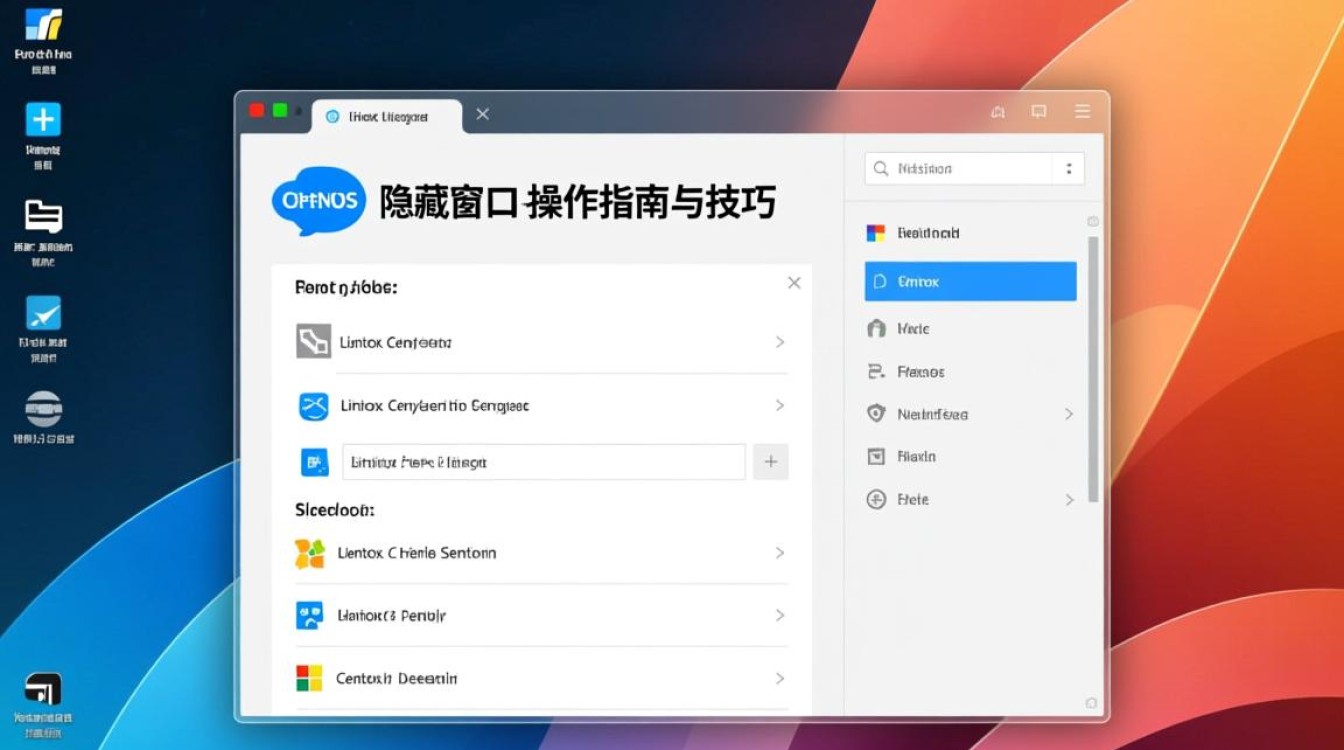The height and width of the screenshot is (750, 1344).
Task: Click the blue rounded icon of Lintox Cenyberitio
Action: coord(313,406)
